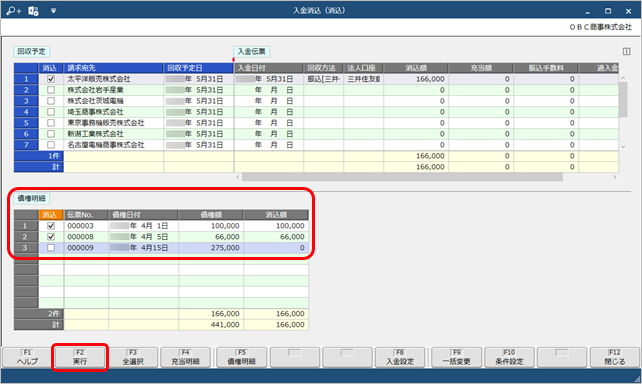The width and height of the screenshot is (642, 384).
Task: Maximize the 入金消込 window
Action: tap(608, 11)
